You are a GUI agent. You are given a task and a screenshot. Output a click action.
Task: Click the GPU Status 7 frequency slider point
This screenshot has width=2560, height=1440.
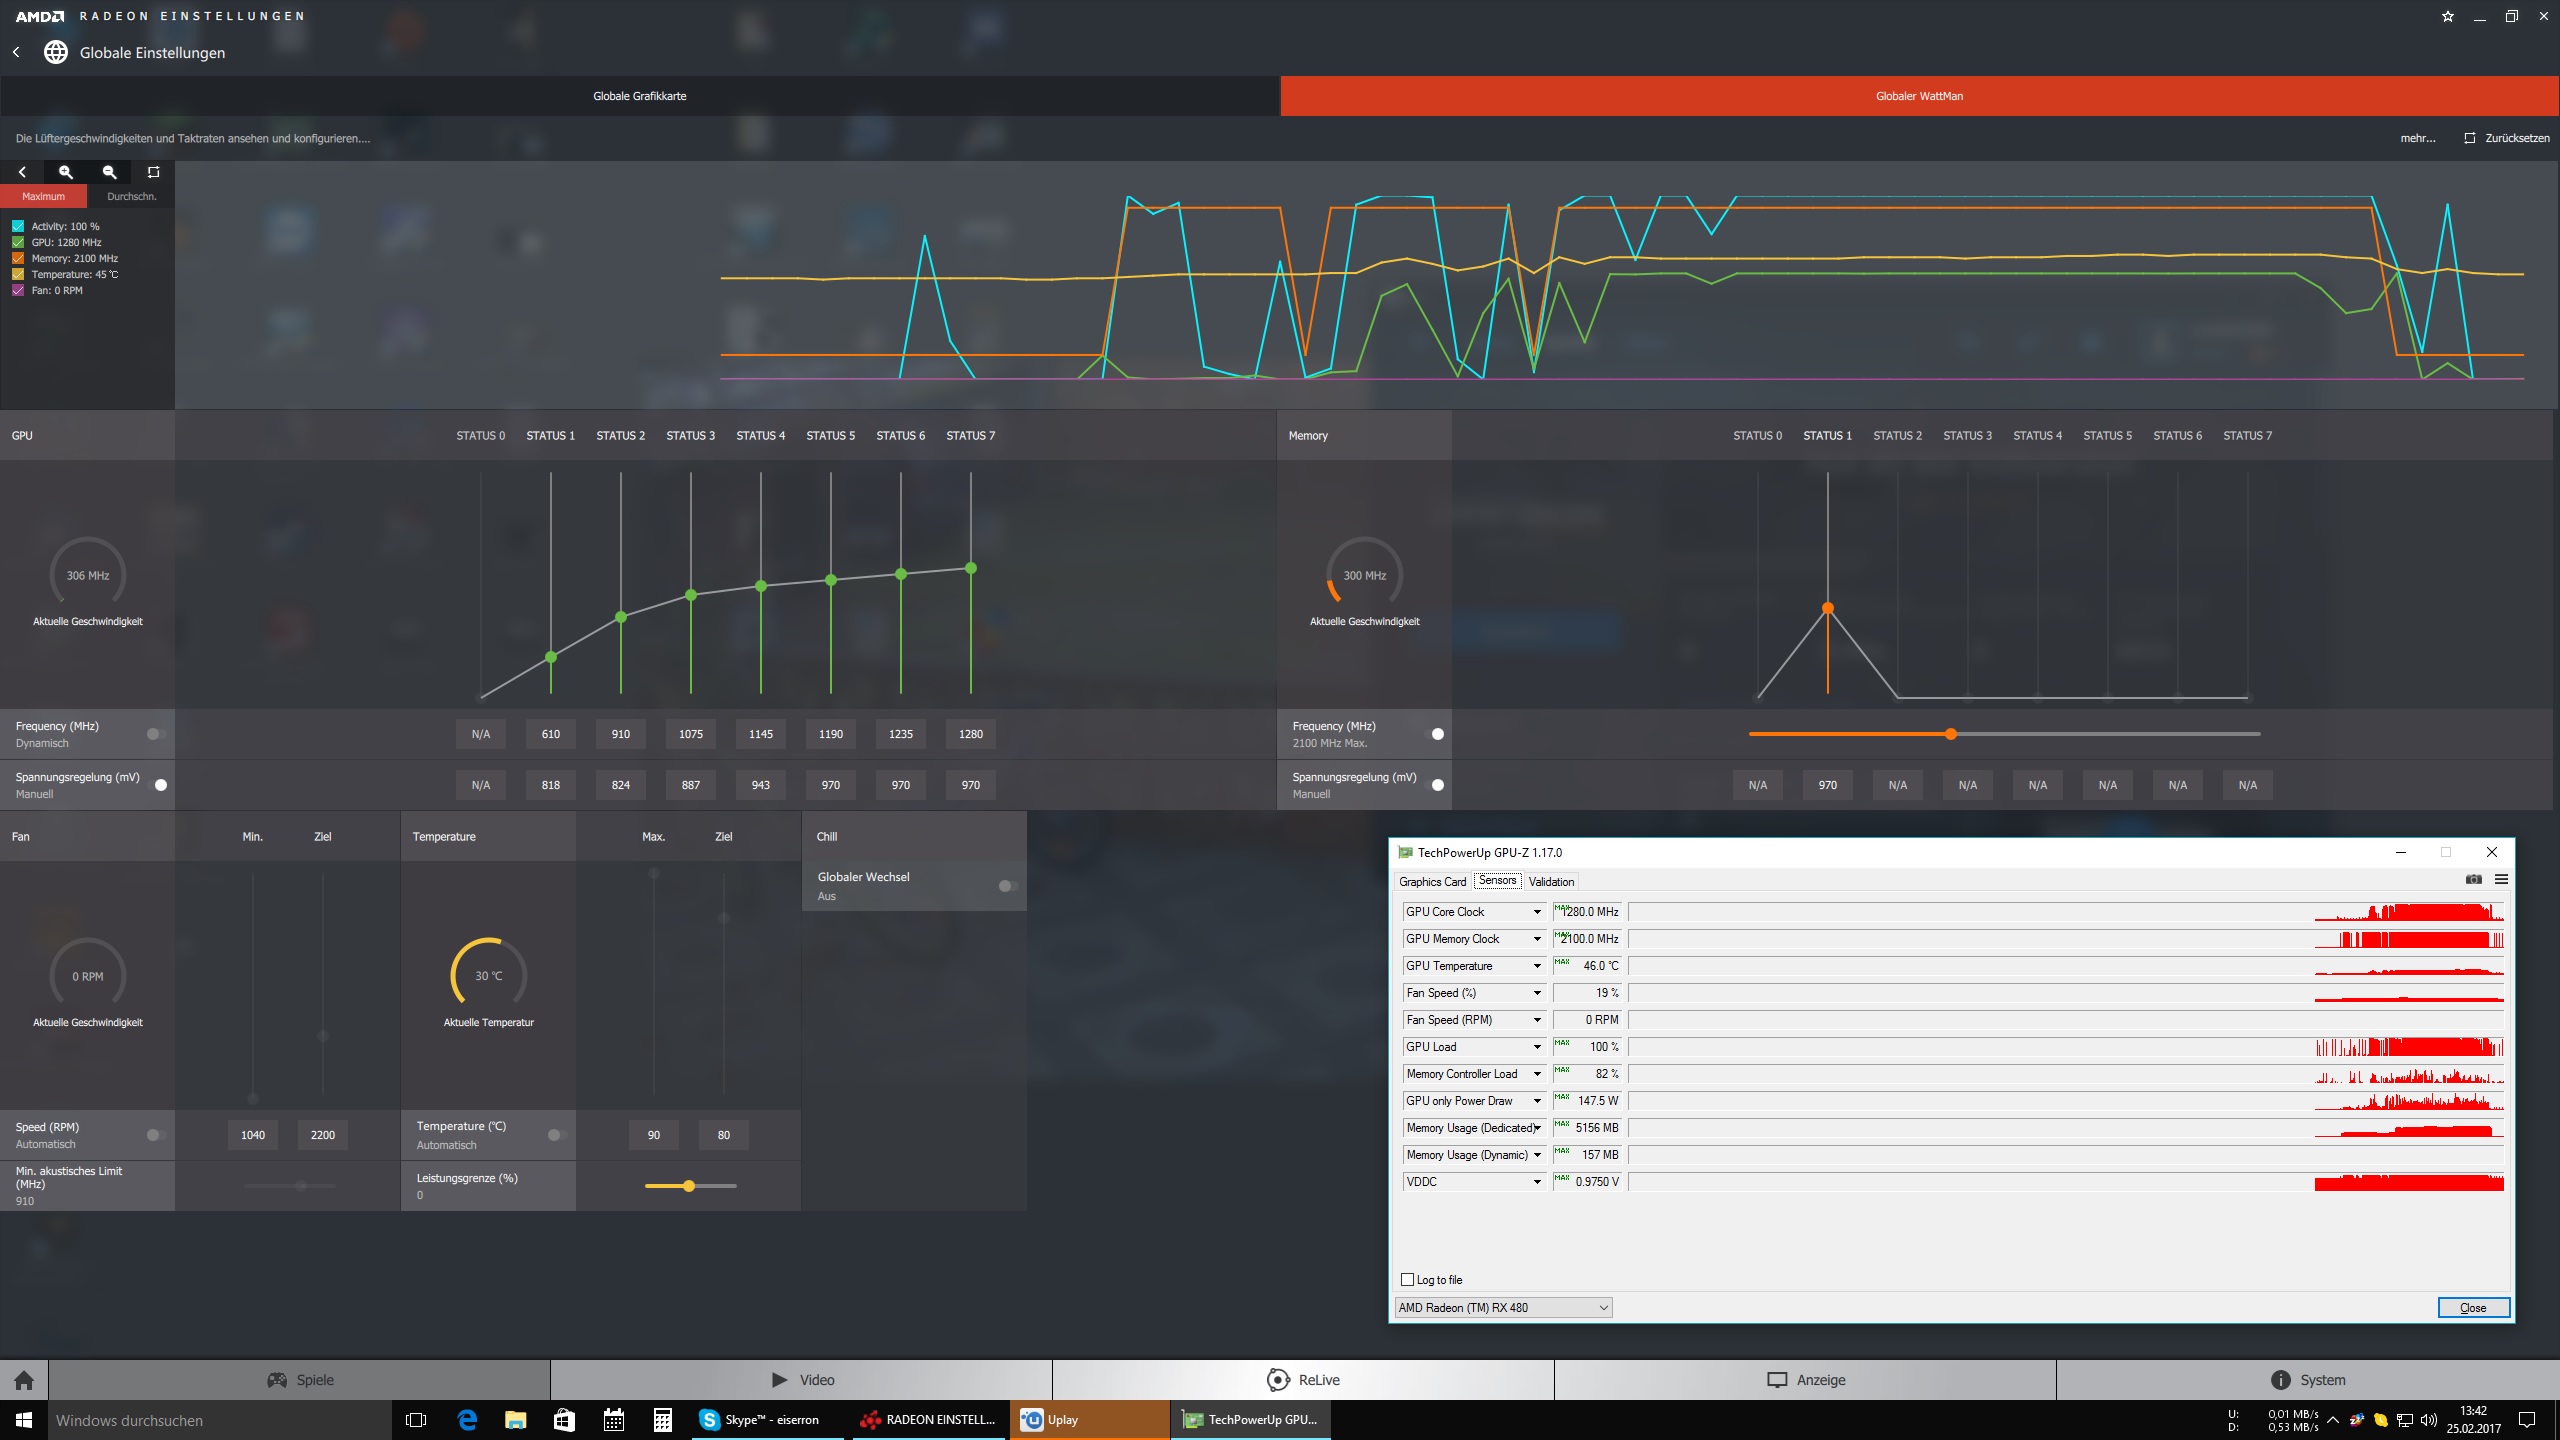pyautogui.click(x=971, y=568)
